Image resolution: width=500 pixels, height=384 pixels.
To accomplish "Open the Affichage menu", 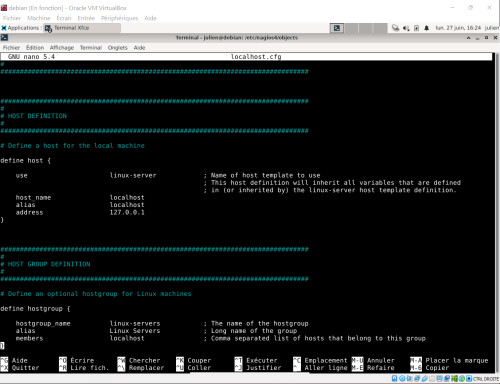I will 62,48.
